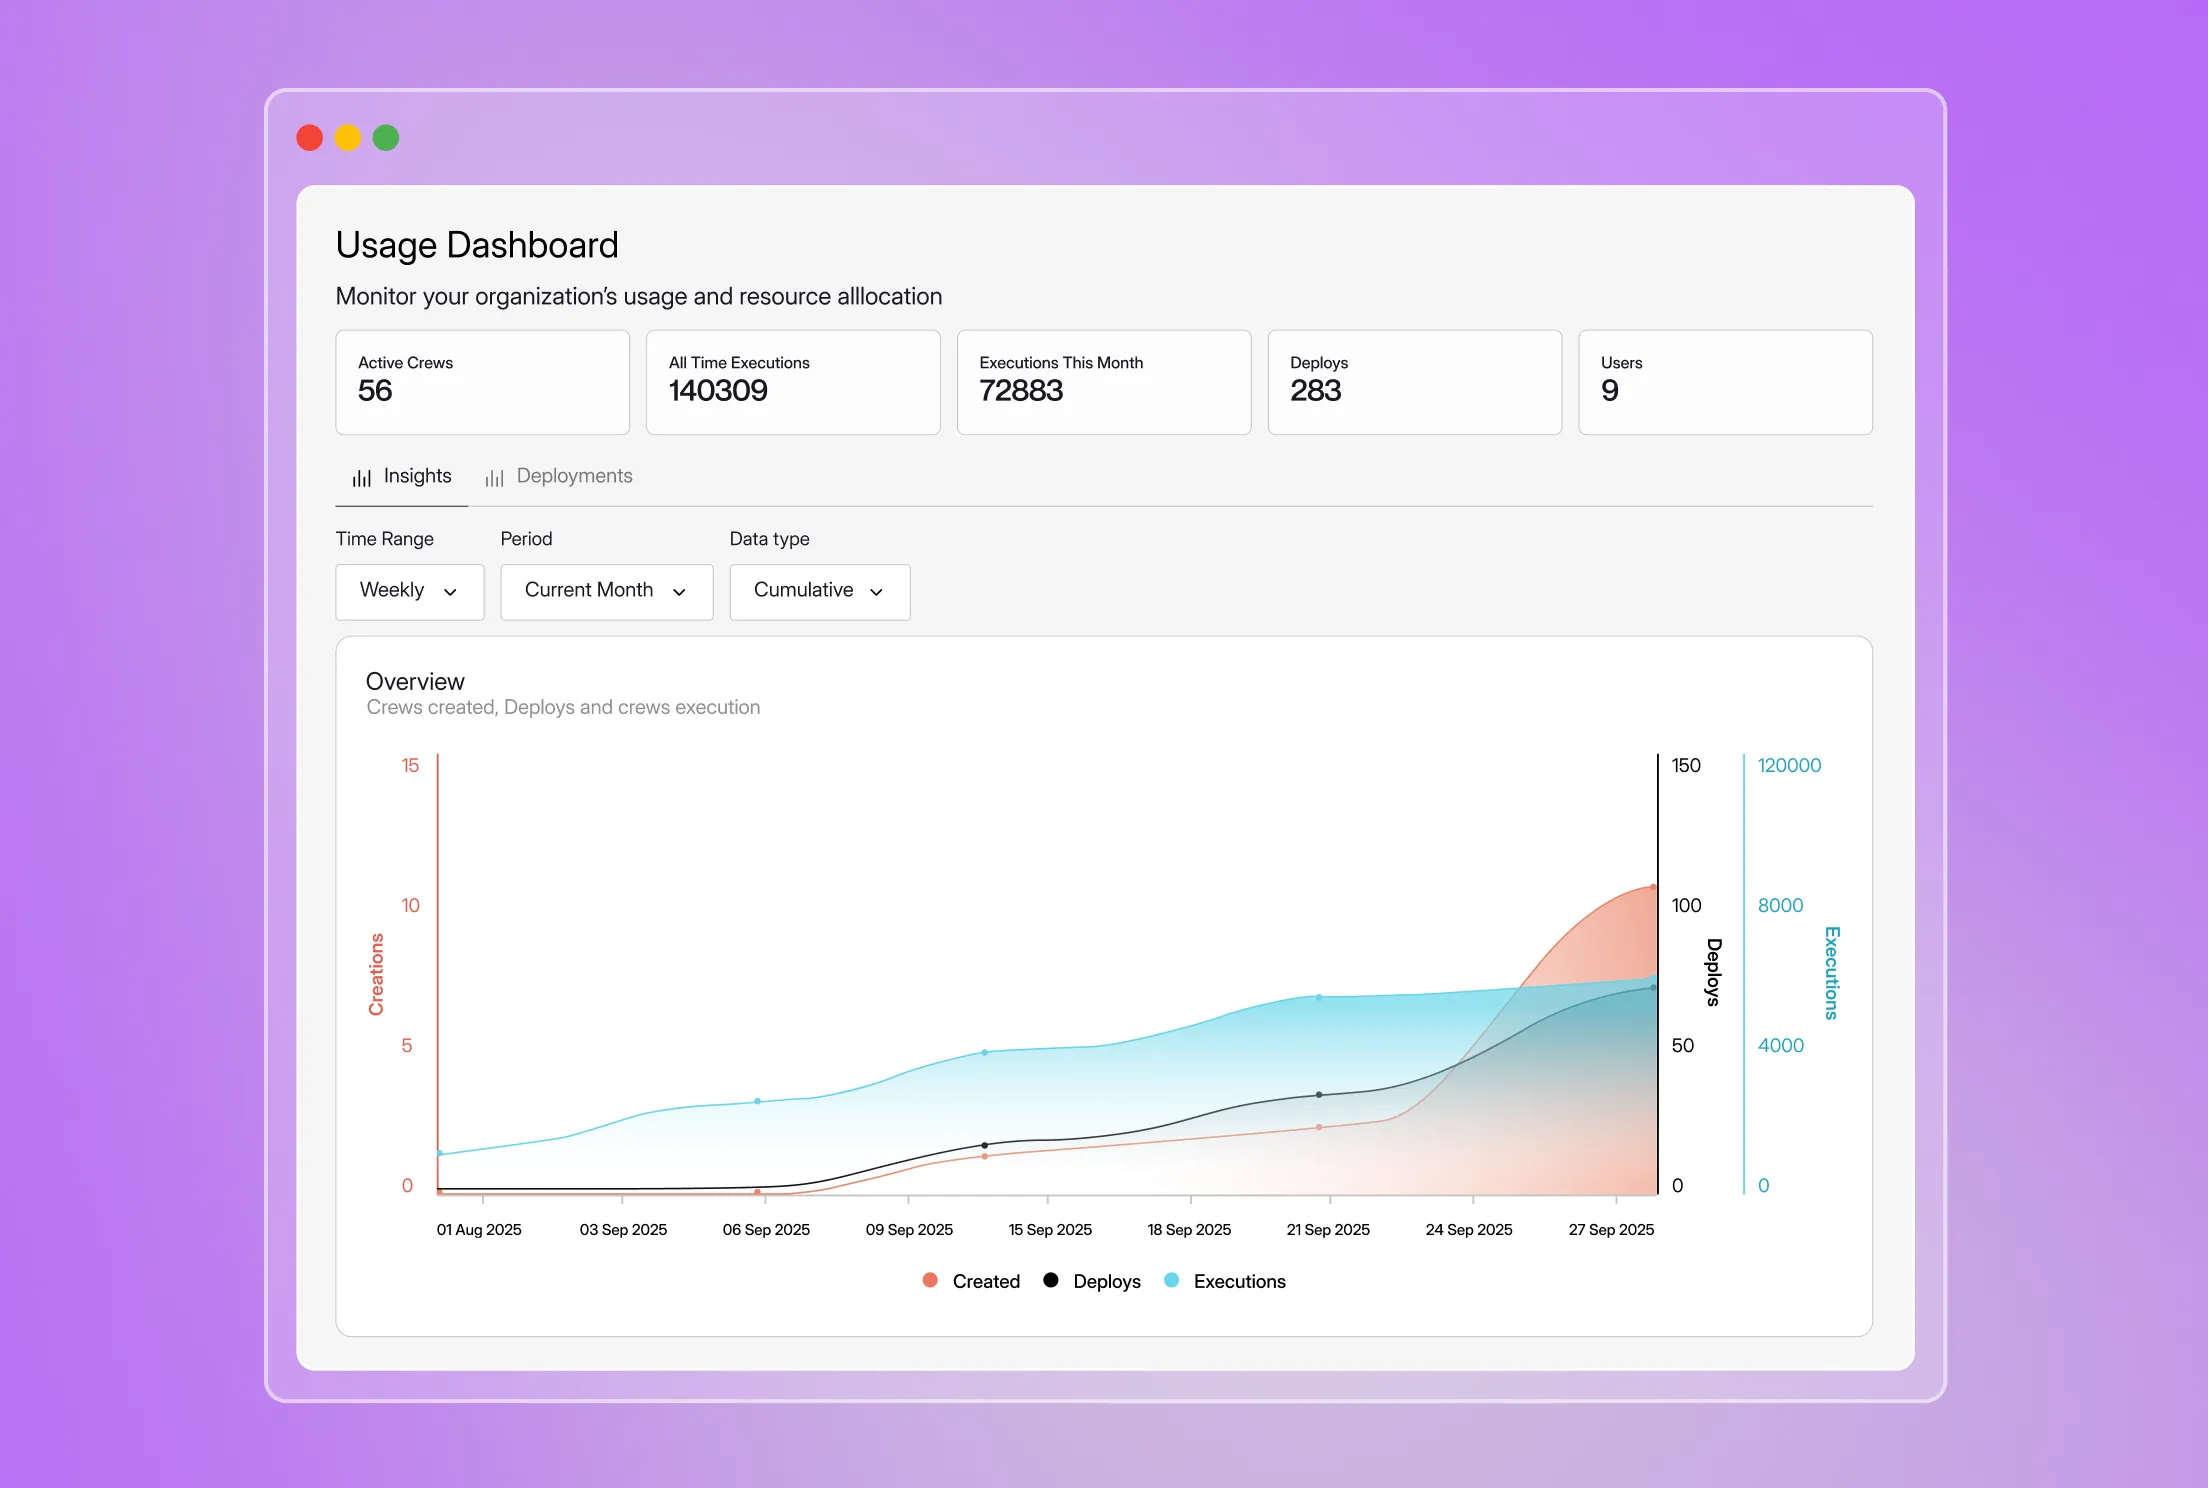Click the yellow minimize window dot
The width and height of the screenshot is (2208, 1488).
(x=348, y=138)
